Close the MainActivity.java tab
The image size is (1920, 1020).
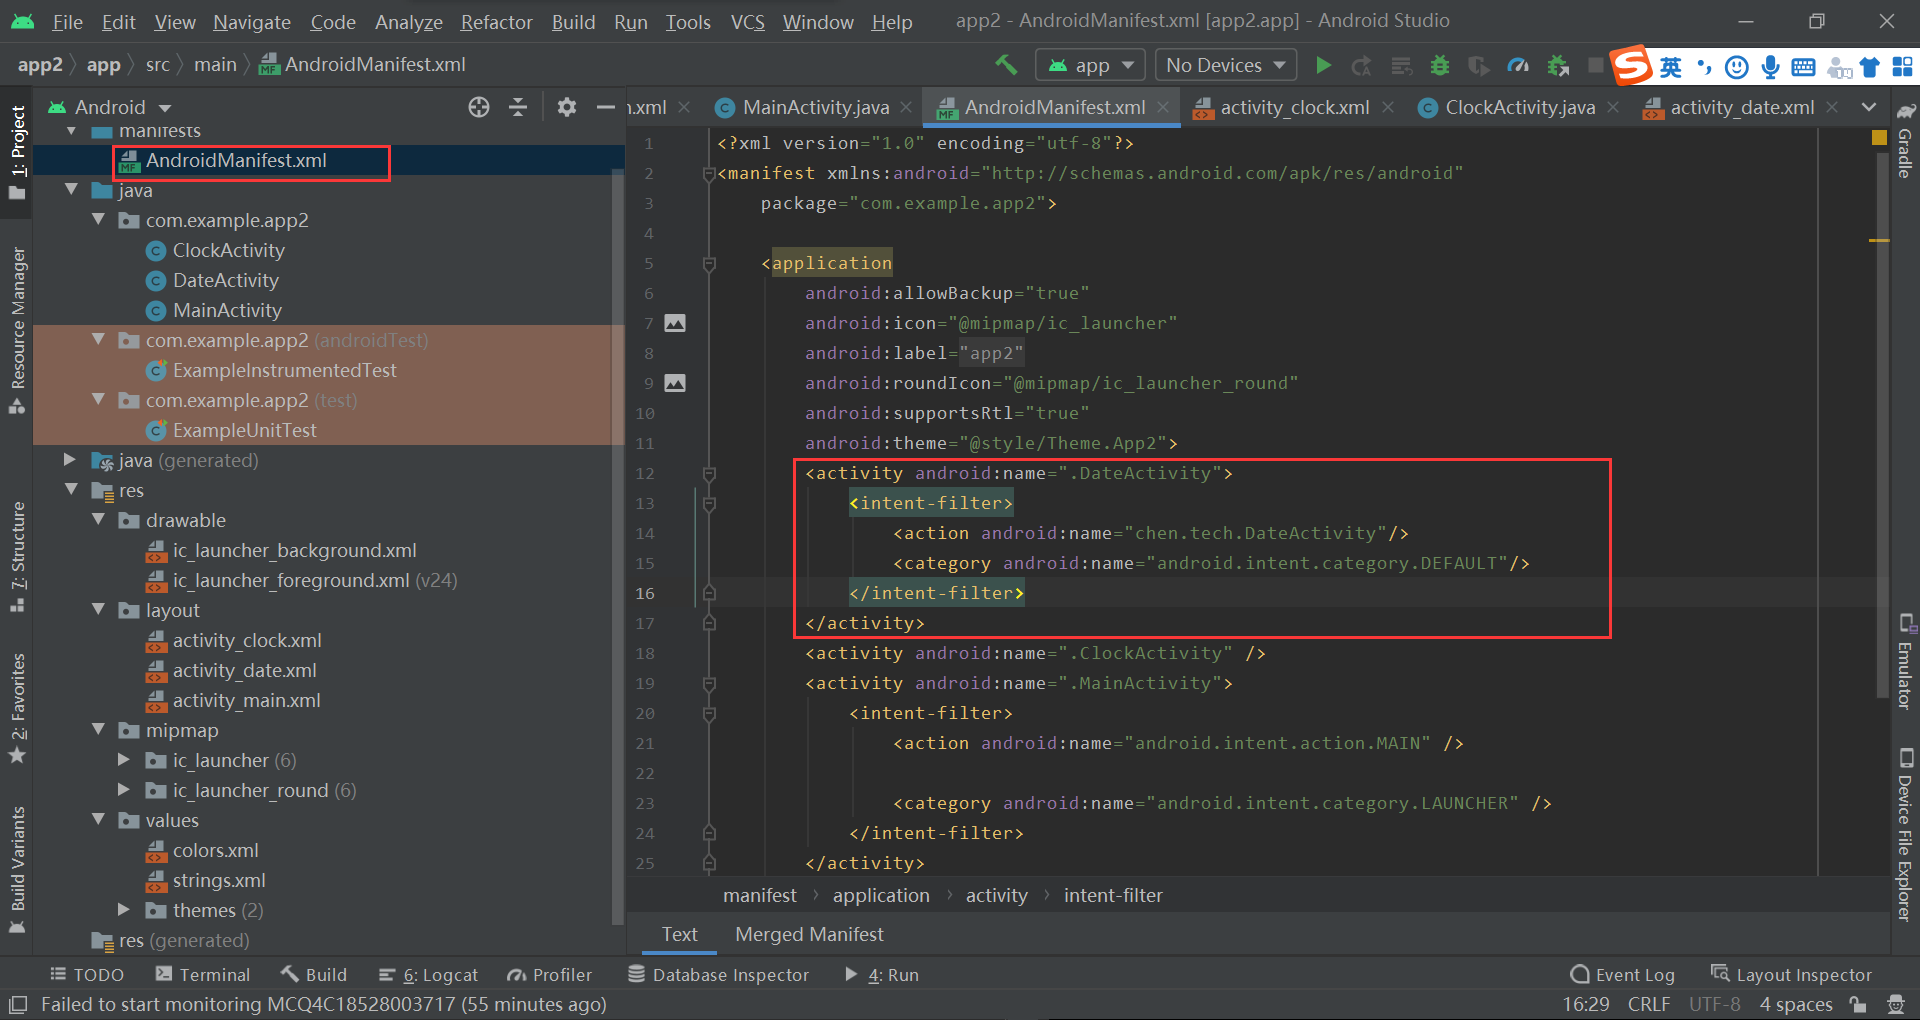(x=906, y=107)
